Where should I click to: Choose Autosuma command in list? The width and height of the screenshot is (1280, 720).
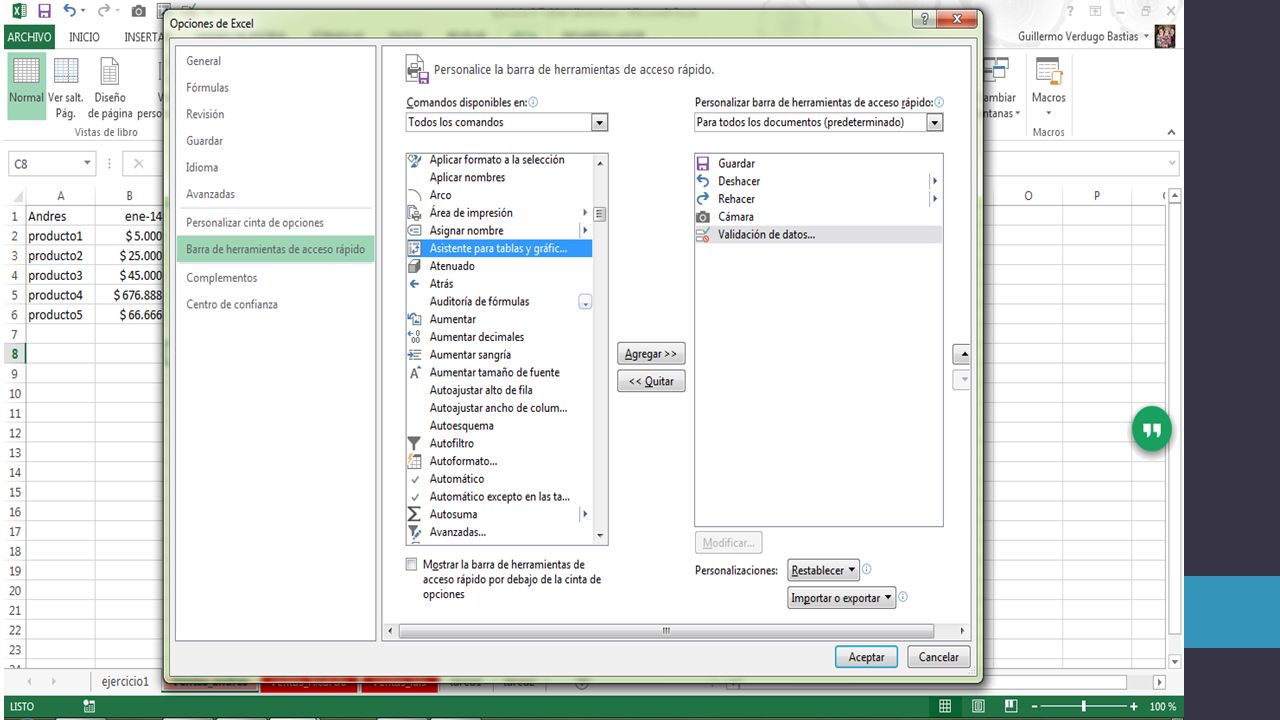pos(499,514)
